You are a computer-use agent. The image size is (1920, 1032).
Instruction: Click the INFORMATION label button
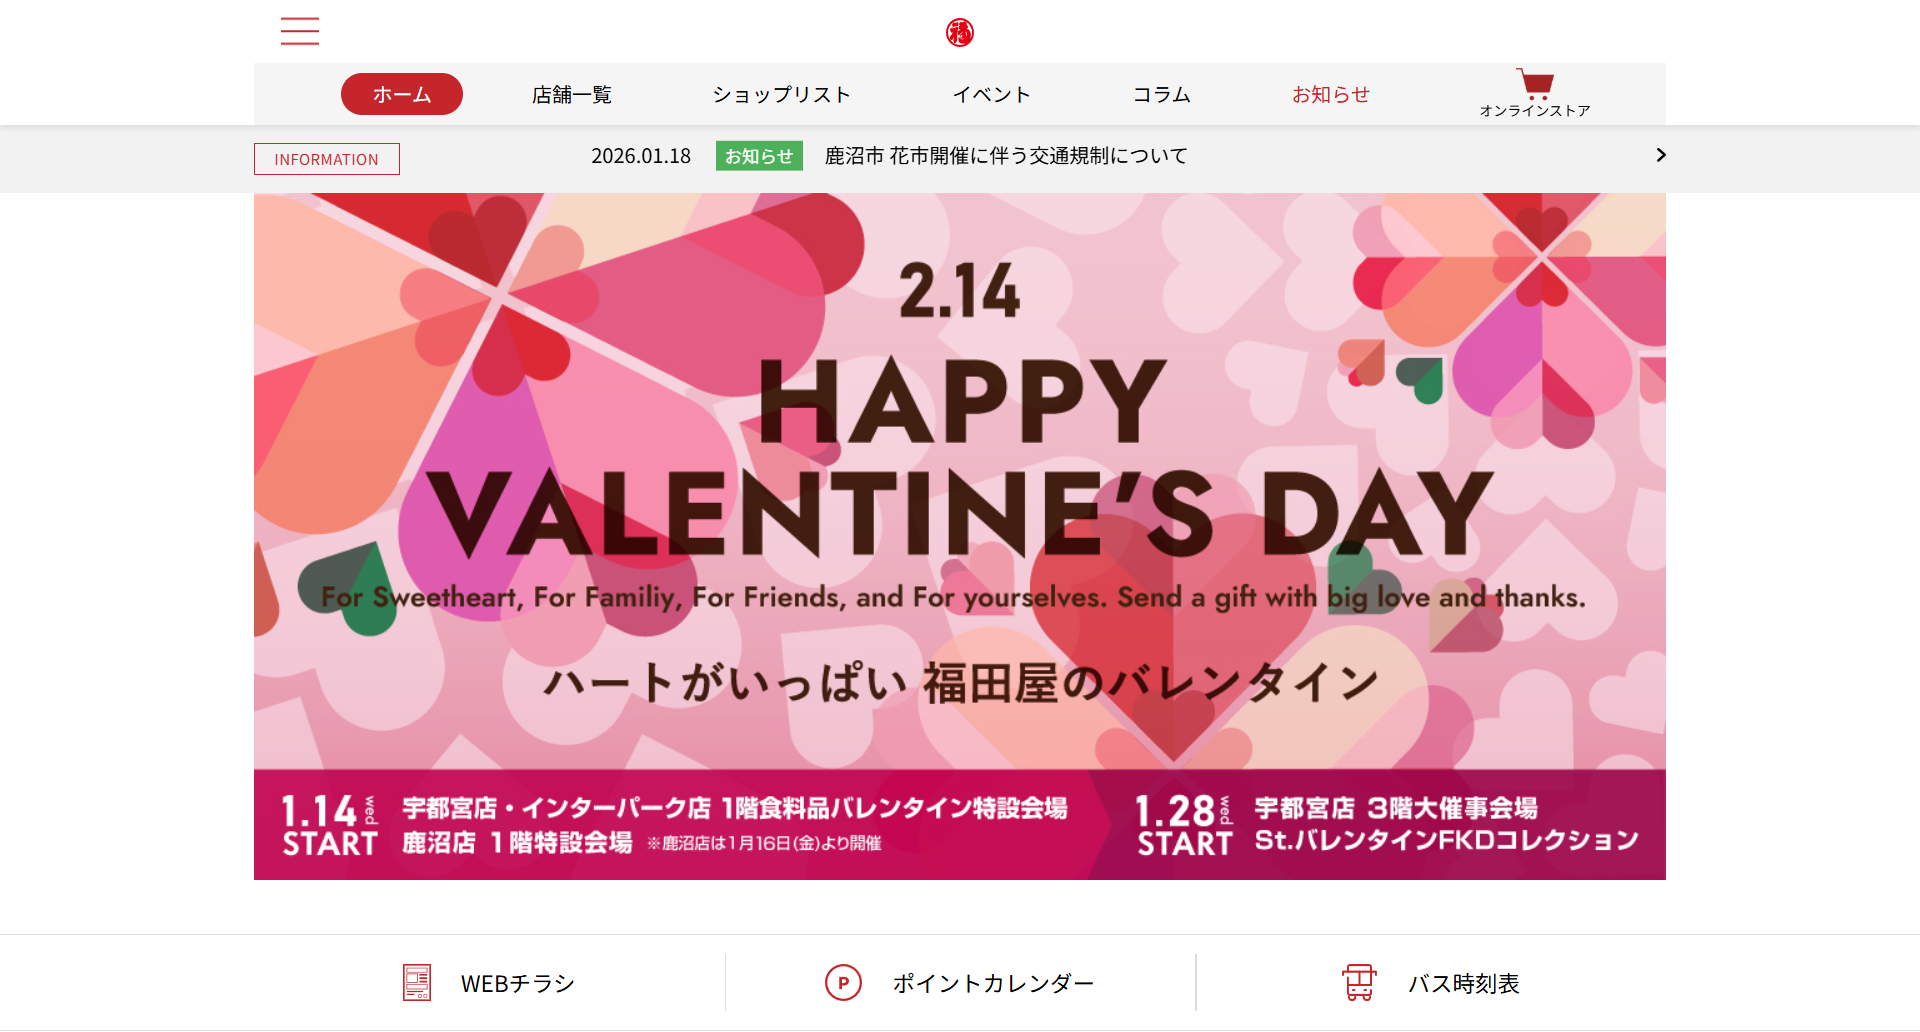pos(327,159)
